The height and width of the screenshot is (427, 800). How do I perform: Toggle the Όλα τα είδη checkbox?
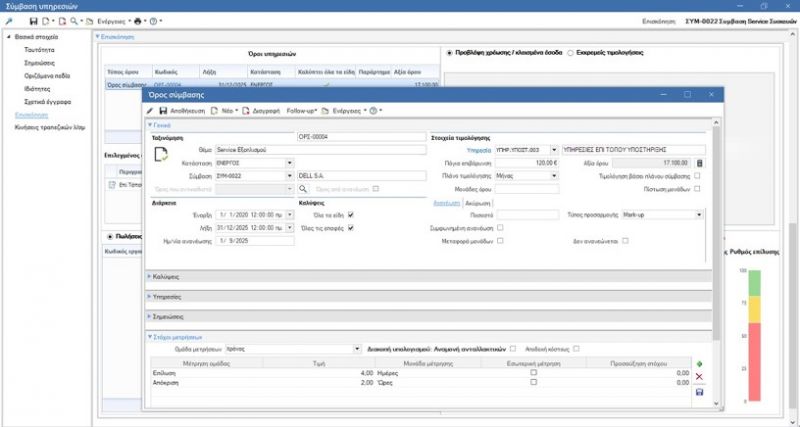coord(351,215)
